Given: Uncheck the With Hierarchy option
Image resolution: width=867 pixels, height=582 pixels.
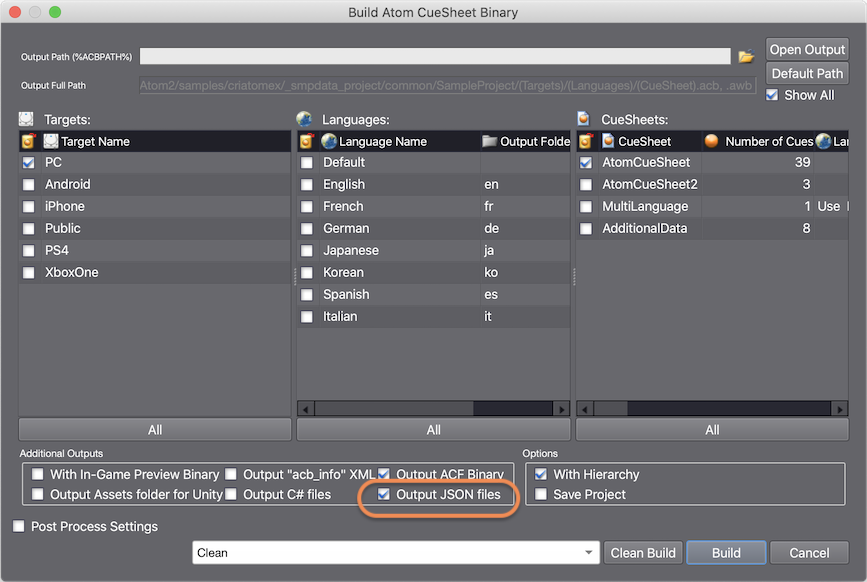Looking at the screenshot, I should click(541, 474).
